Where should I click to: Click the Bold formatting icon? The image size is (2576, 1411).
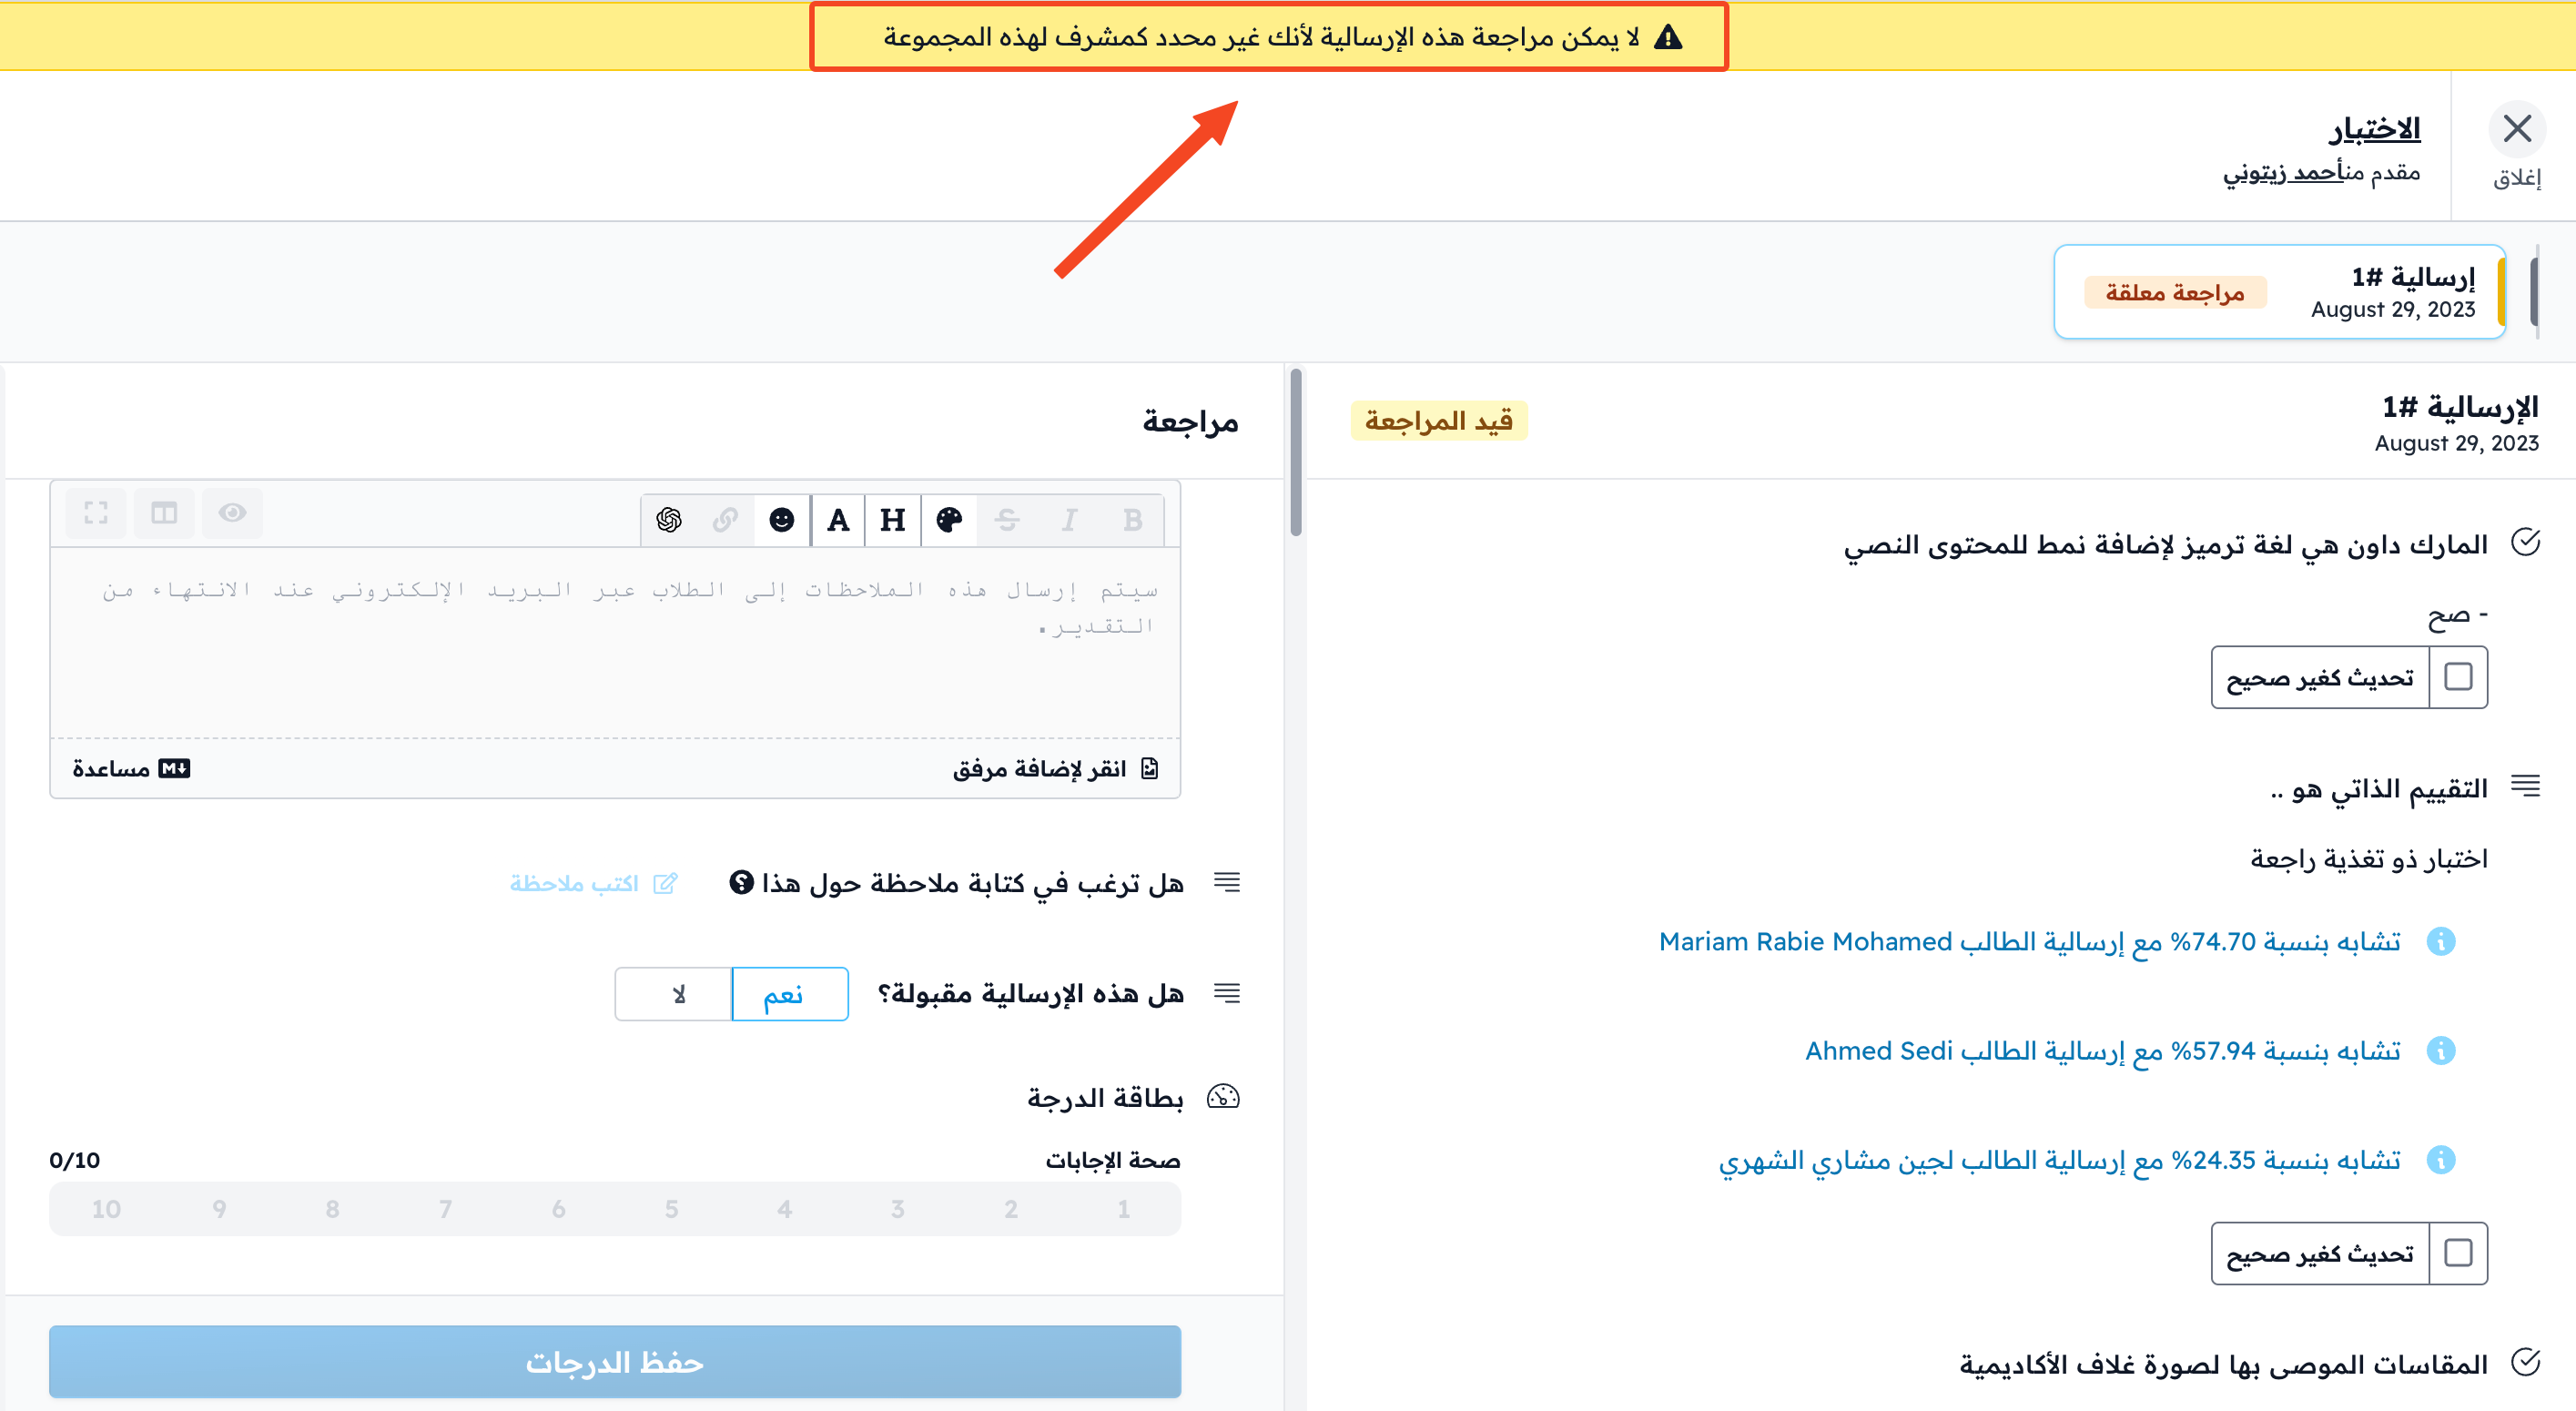pos(1132,519)
